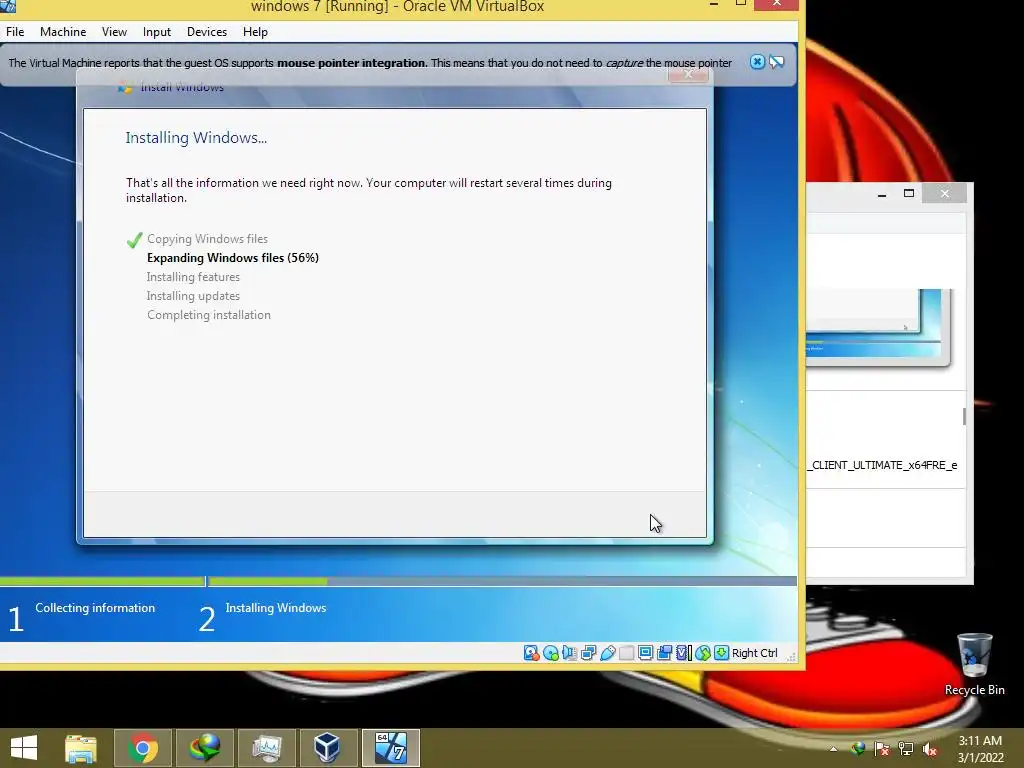
Task: Open the Recycle Bin on desktop
Action: tap(974, 664)
